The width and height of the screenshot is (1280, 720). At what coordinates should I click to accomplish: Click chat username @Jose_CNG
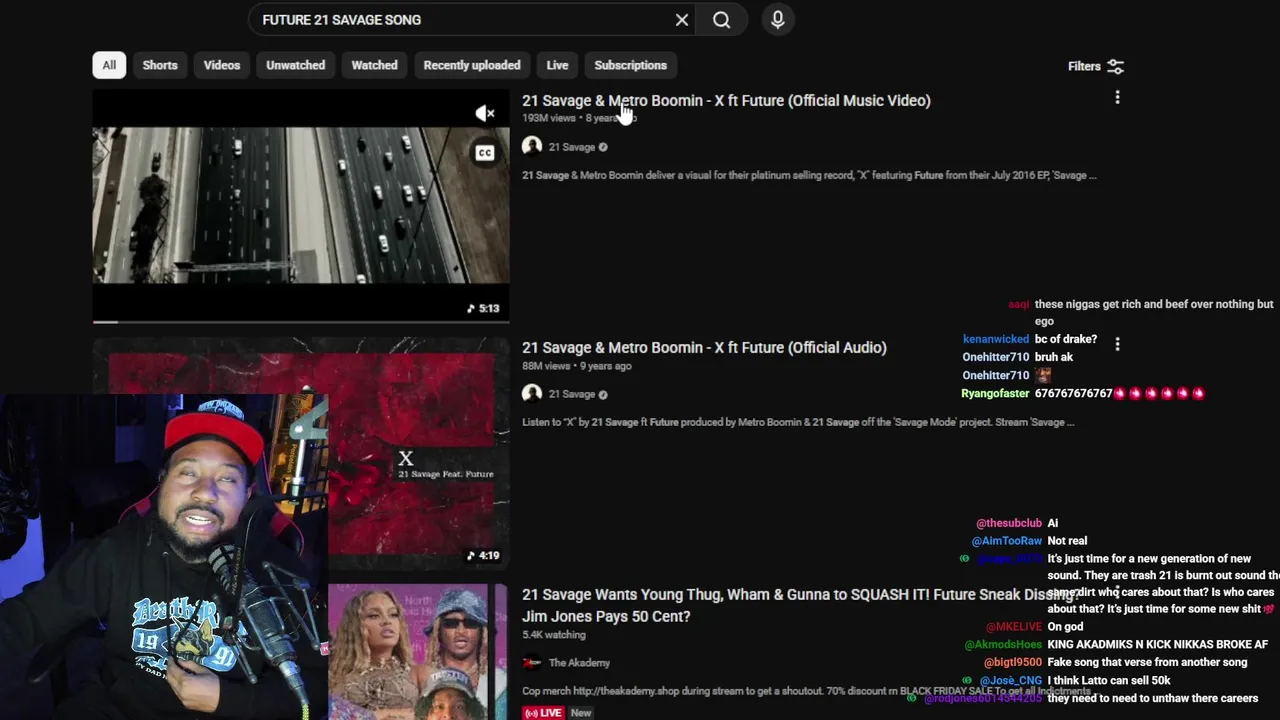(x=1011, y=681)
